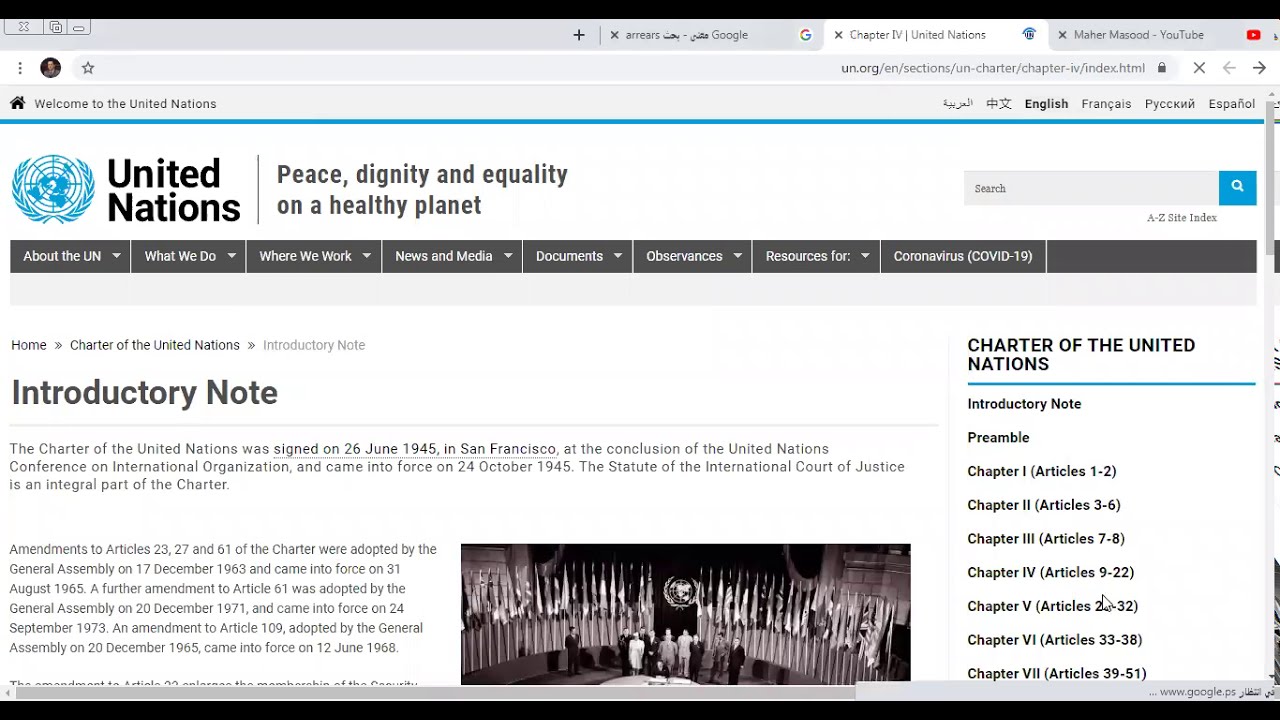Open Chapter III (Articles 7-8)

[1046, 539]
